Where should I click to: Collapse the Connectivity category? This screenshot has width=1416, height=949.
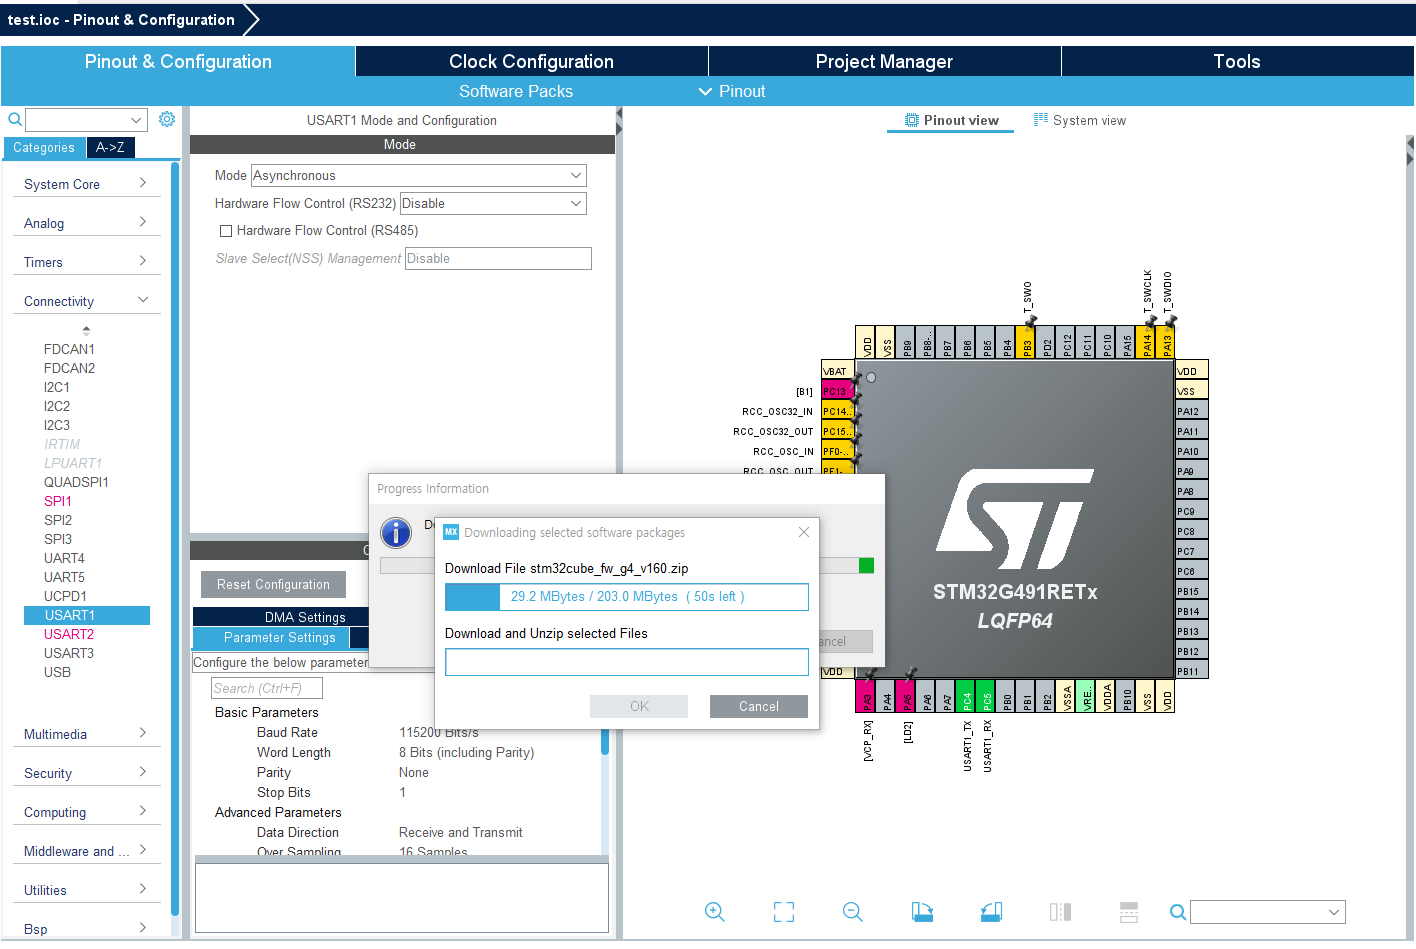pyautogui.click(x=86, y=301)
